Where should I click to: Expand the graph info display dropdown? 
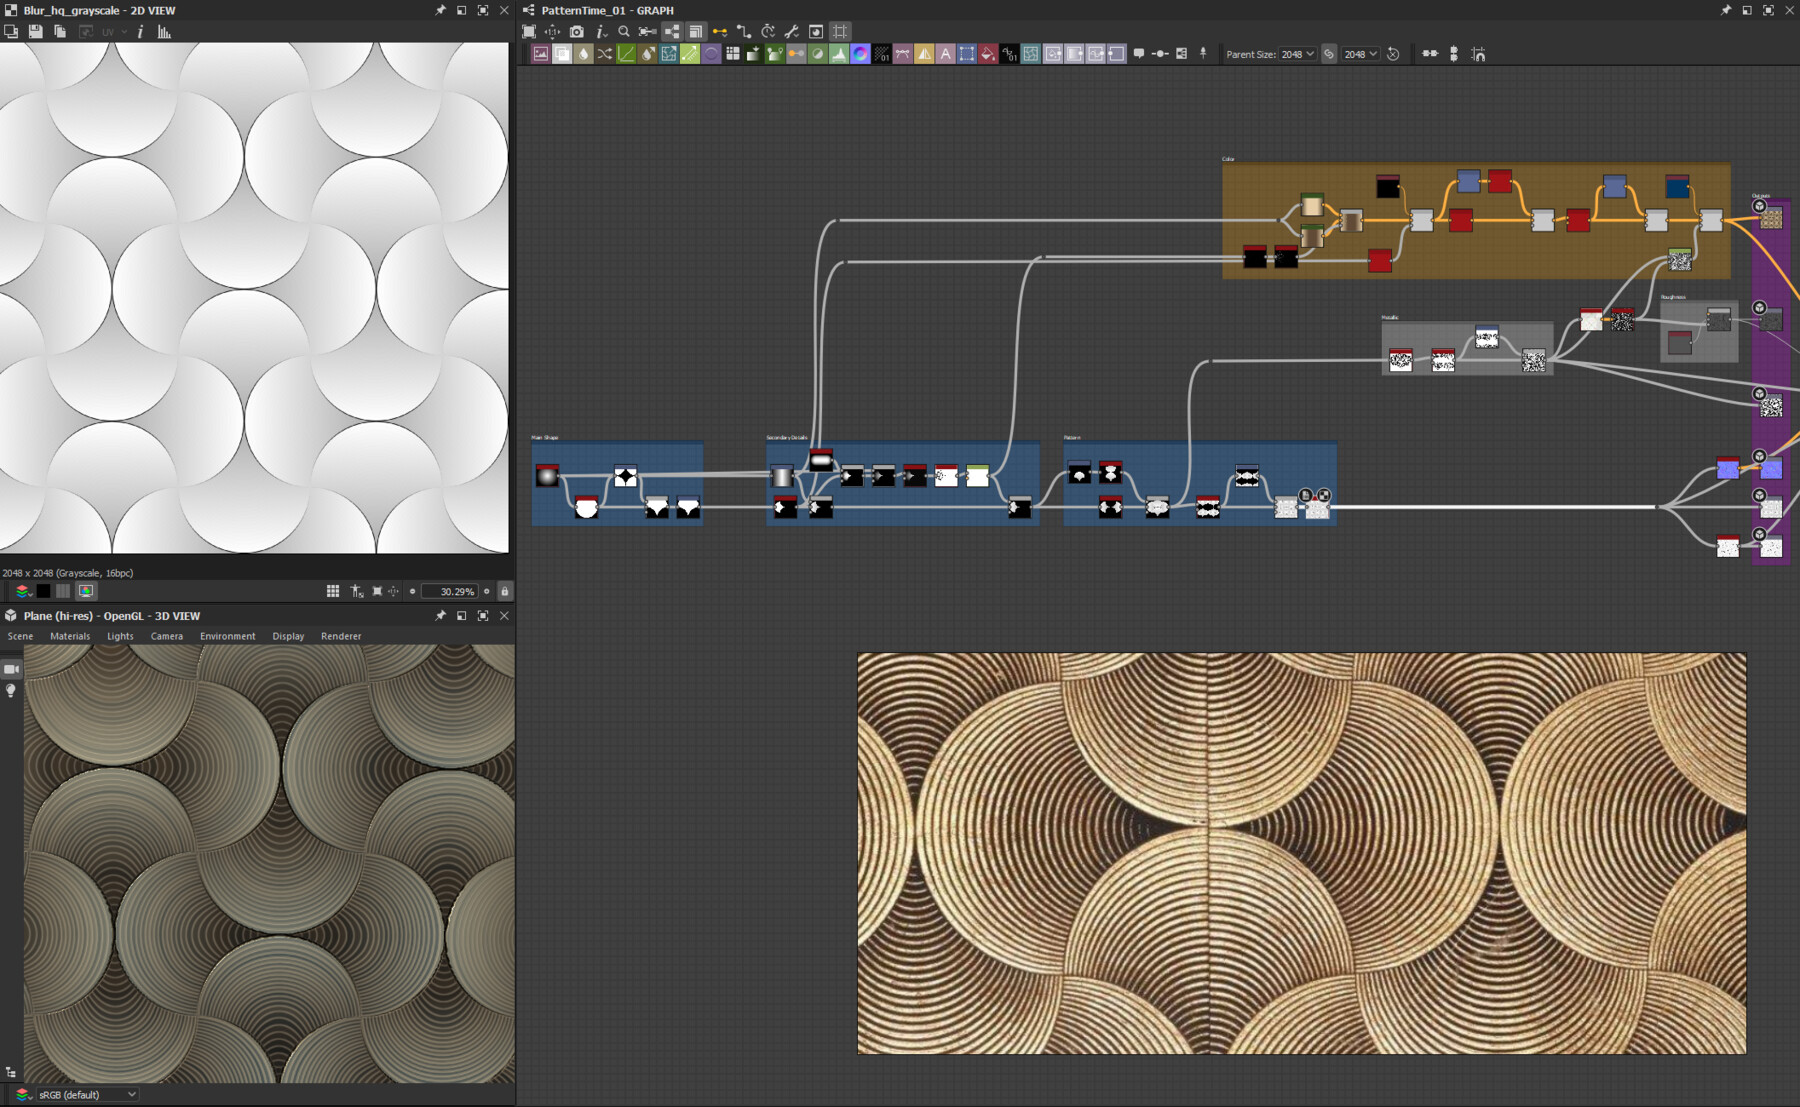pyautogui.click(x=601, y=32)
